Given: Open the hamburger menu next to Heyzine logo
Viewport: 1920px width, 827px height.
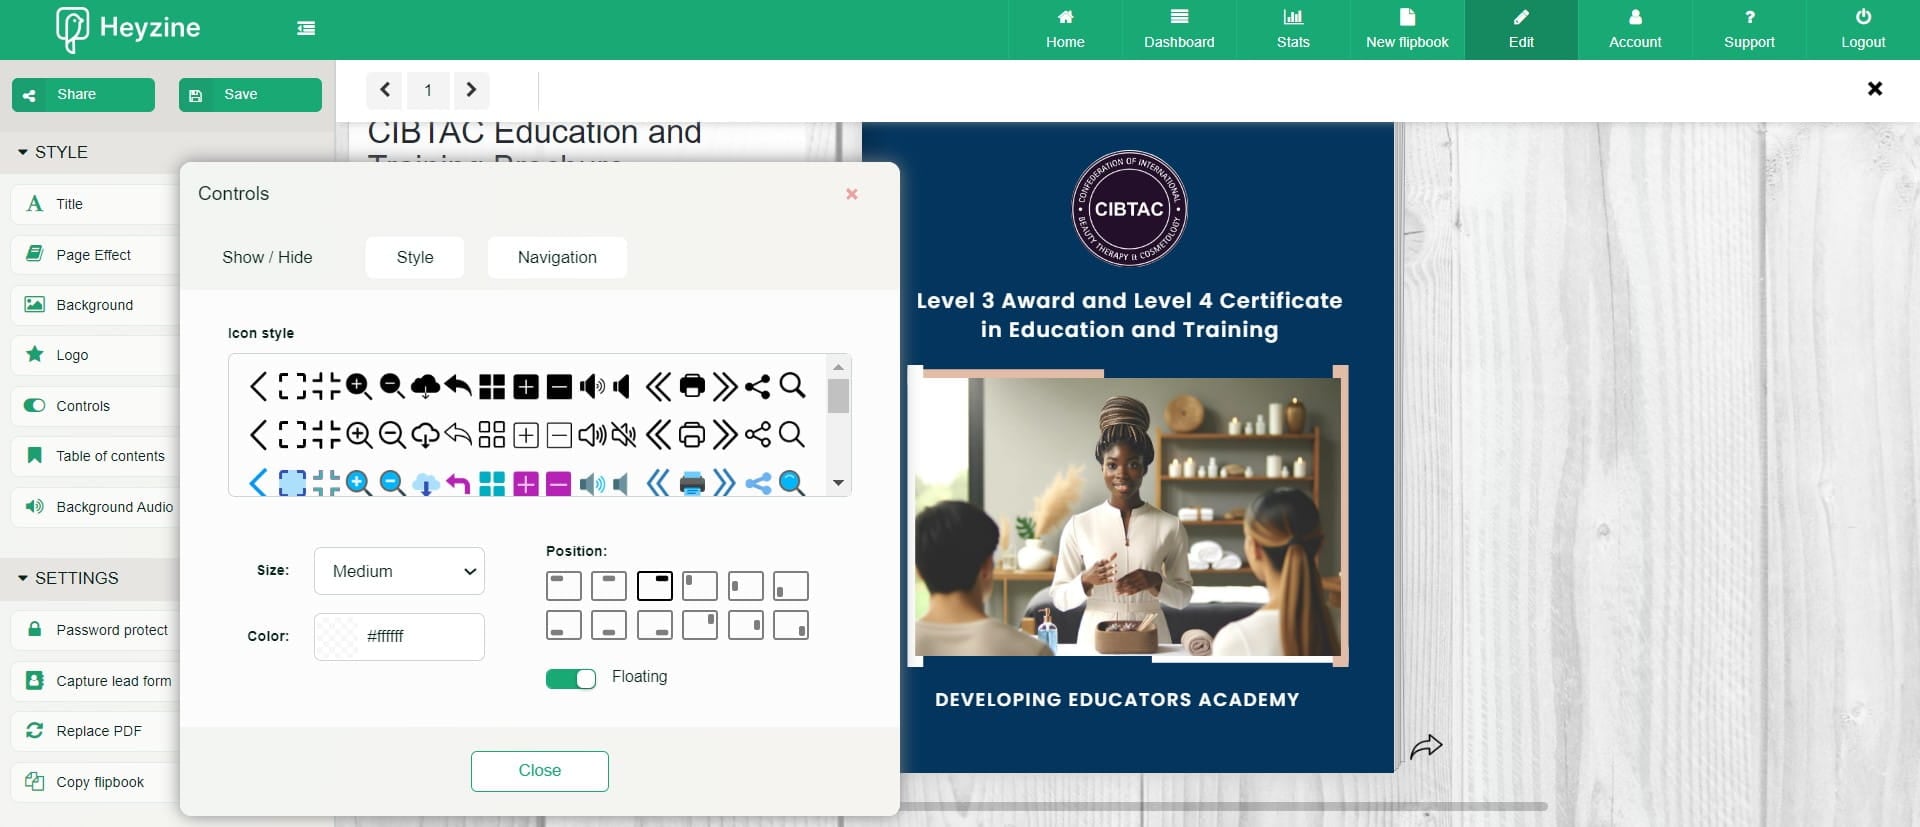Looking at the screenshot, I should pyautogui.click(x=306, y=28).
